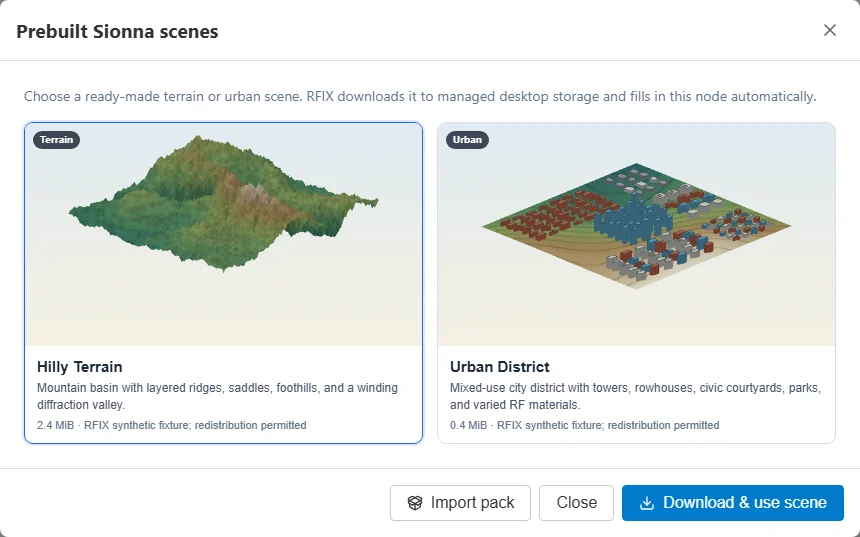This screenshot has width=860, height=537.
Task: Click the 2.4 MiB size line
Action: point(172,425)
